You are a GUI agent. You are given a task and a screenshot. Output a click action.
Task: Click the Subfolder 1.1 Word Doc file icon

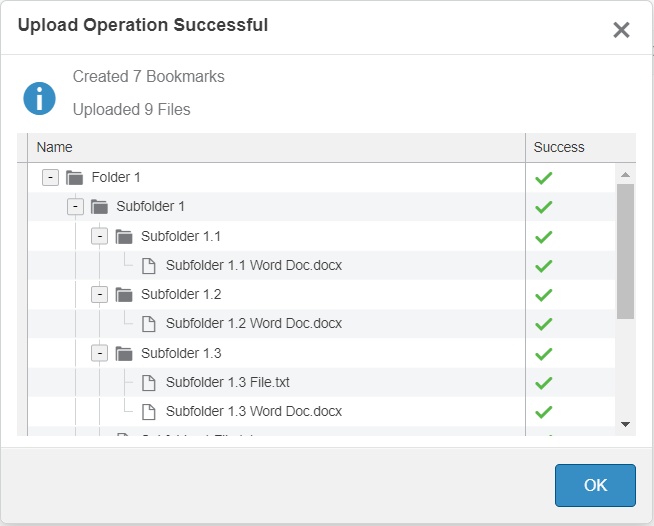click(149, 266)
